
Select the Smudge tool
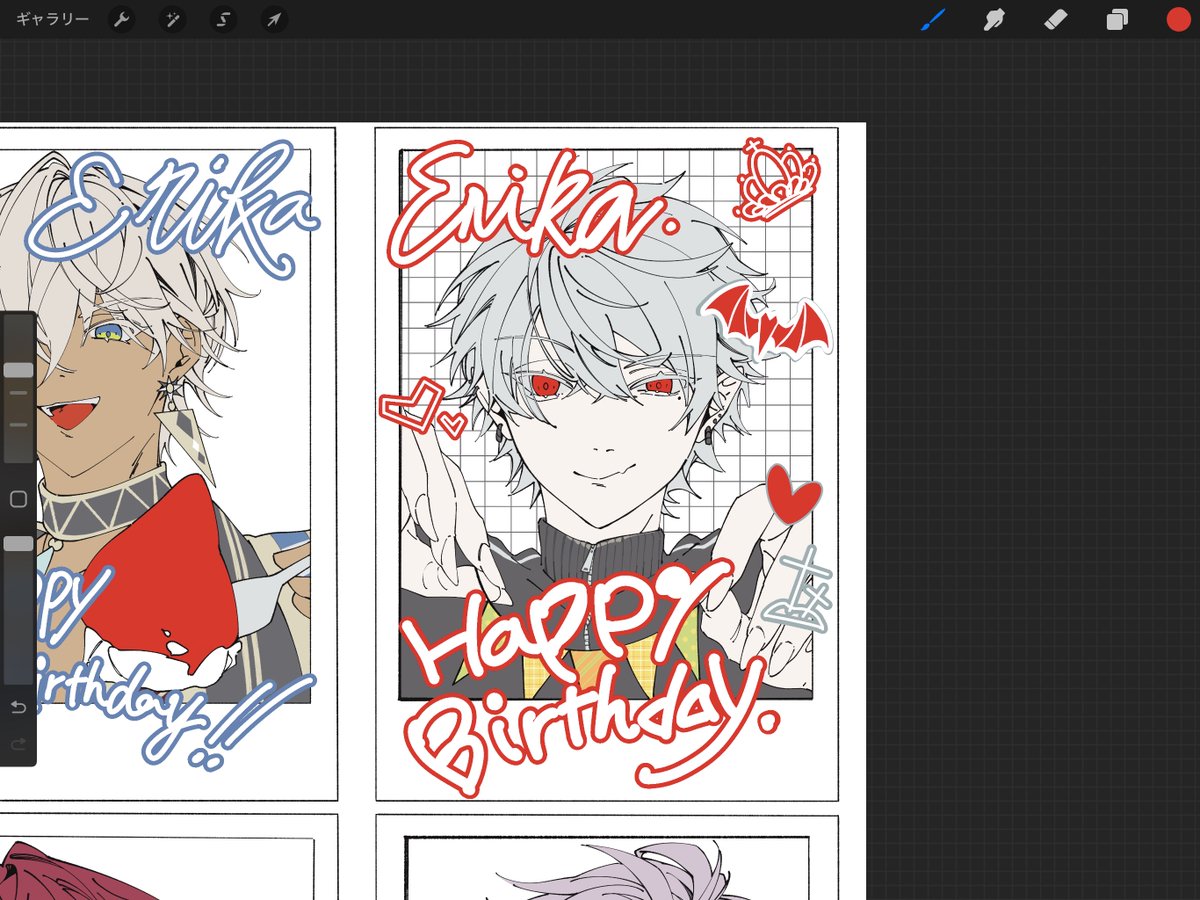[x=994, y=19]
